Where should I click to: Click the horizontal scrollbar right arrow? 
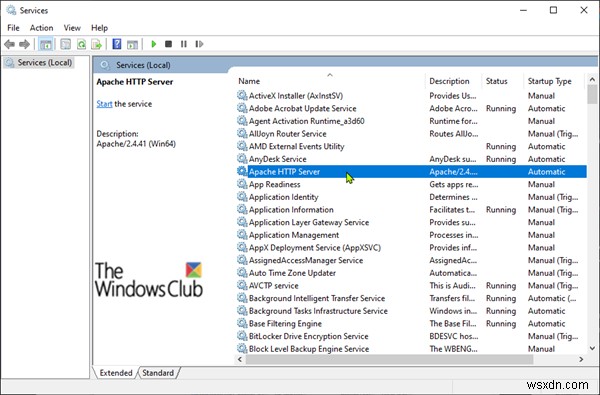tap(581, 359)
